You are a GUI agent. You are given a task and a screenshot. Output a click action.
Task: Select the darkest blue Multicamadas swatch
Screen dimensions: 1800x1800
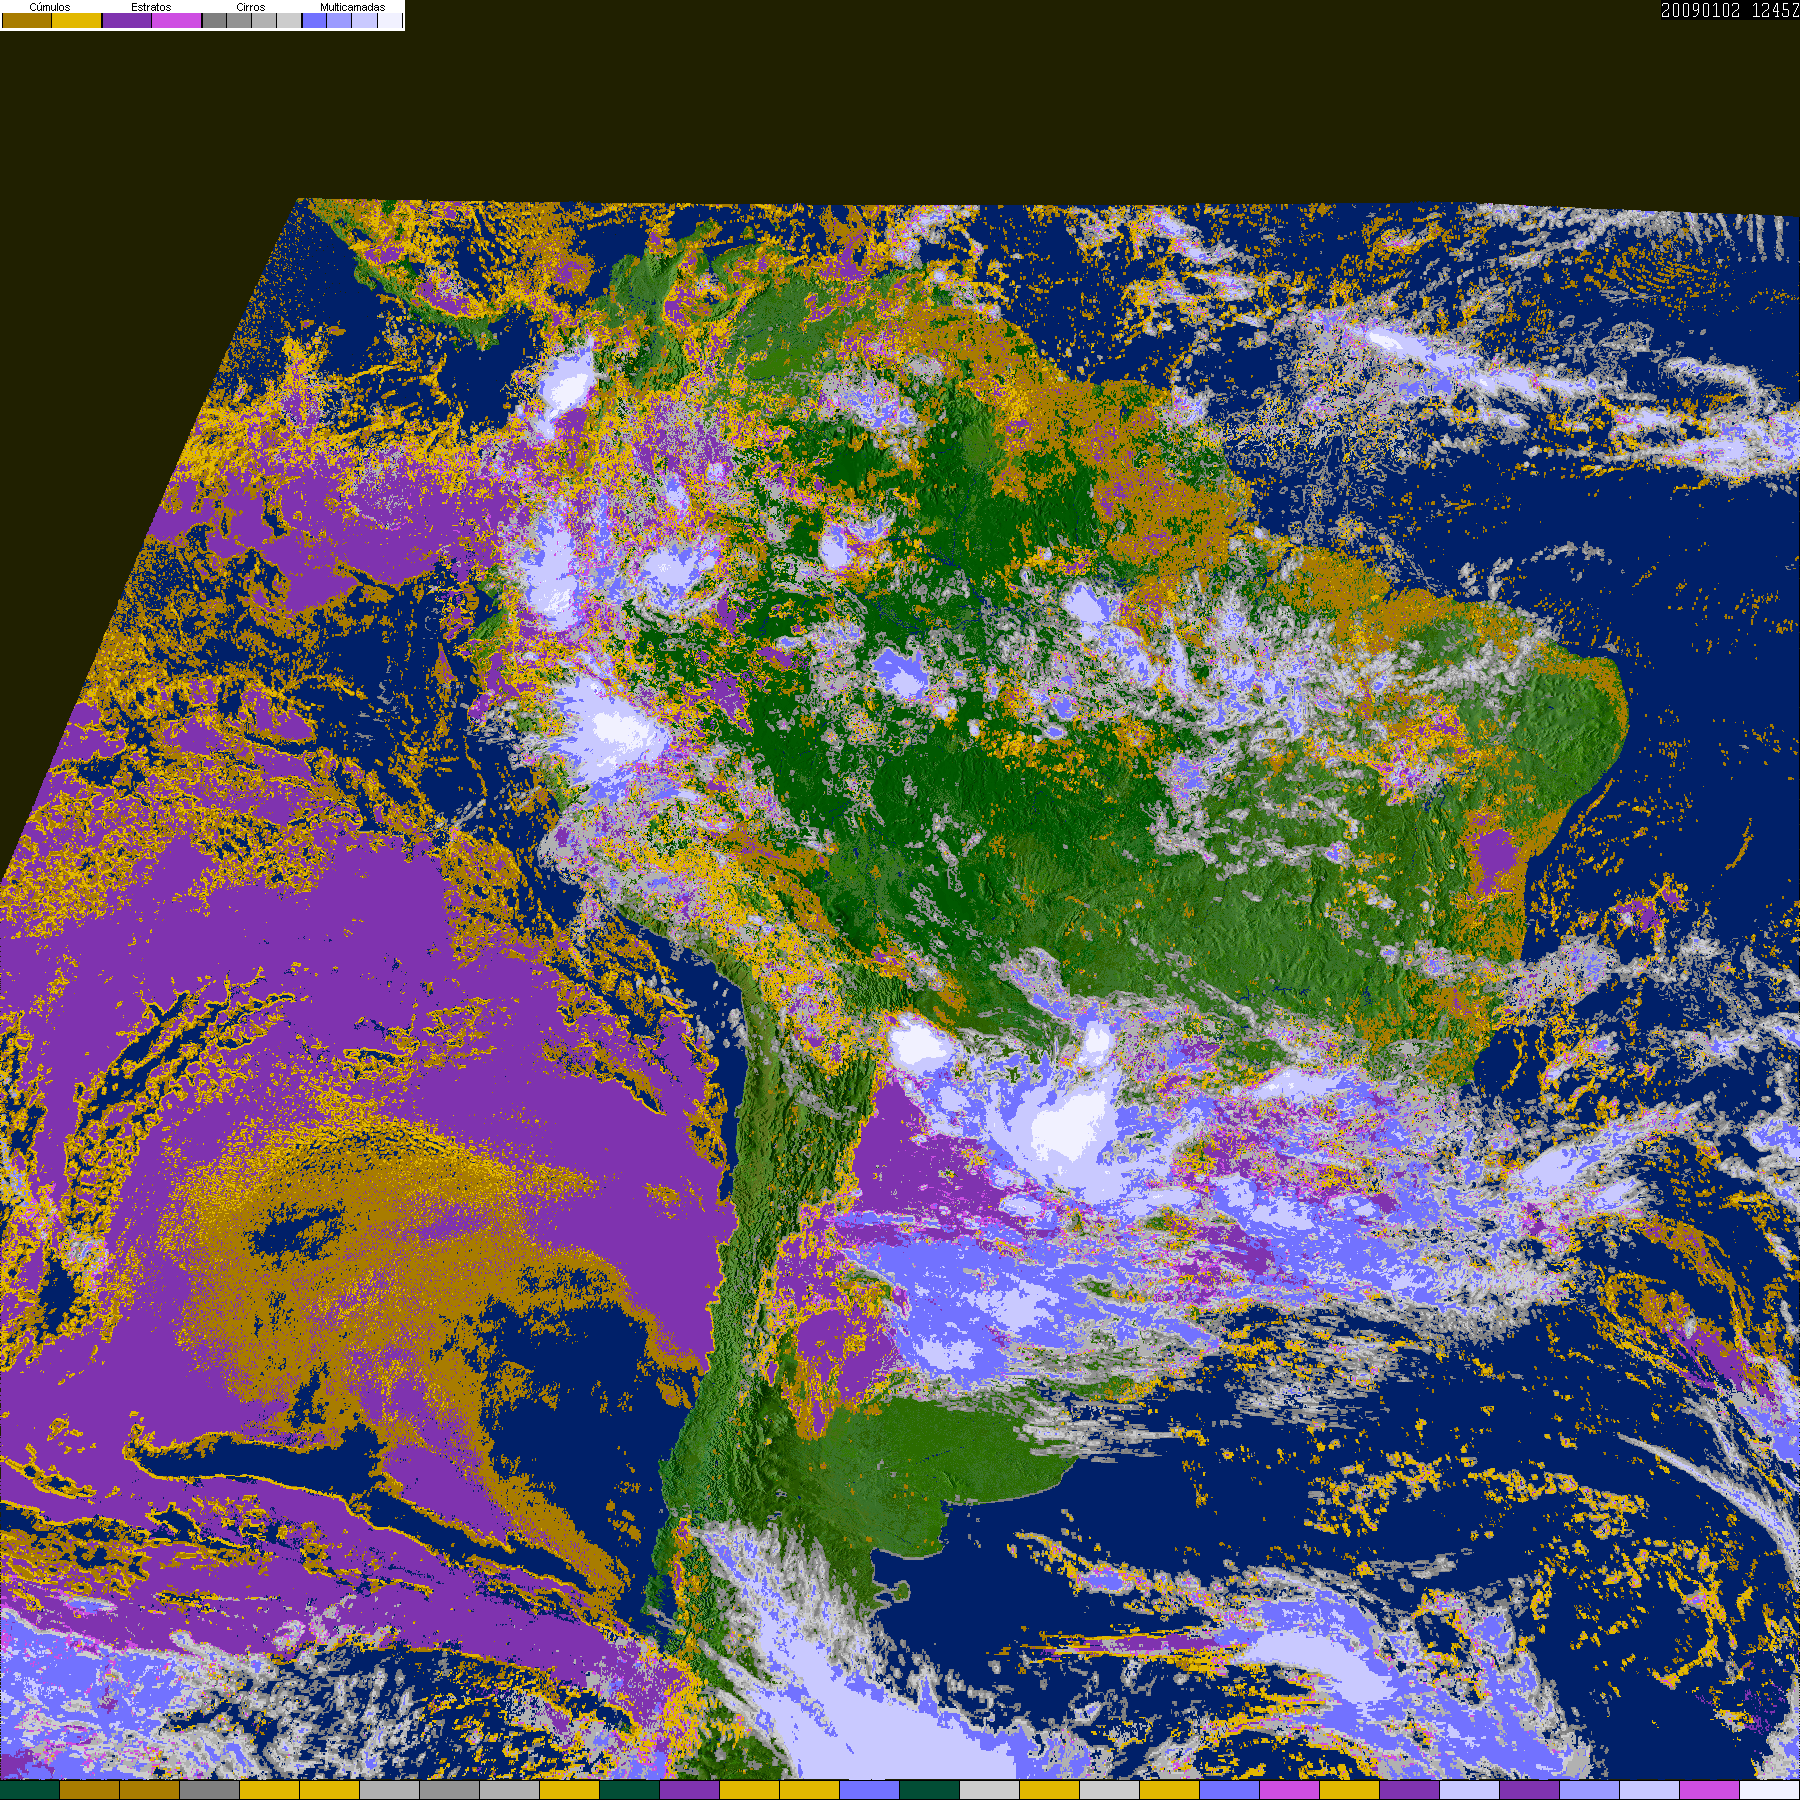click(314, 20)
